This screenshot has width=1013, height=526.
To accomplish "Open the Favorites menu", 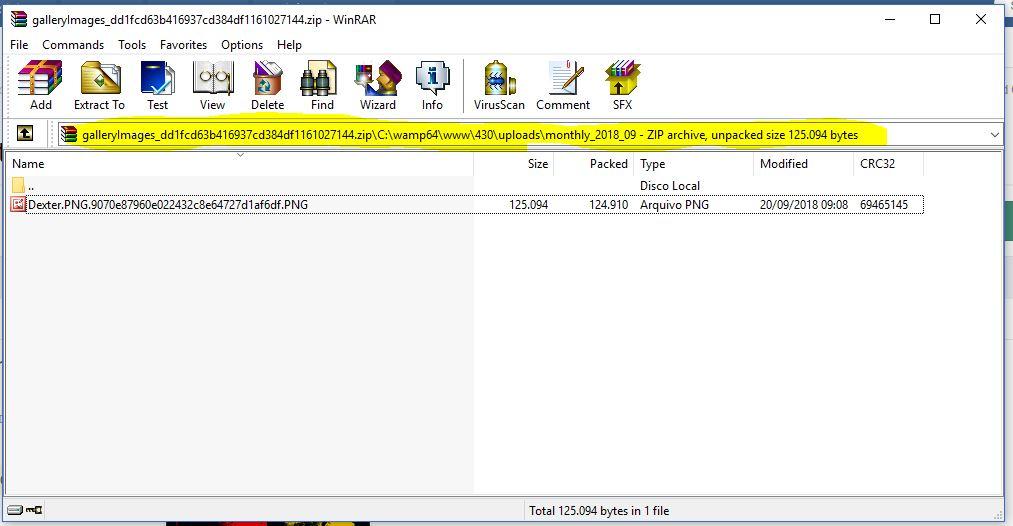I will pos(183,45).
